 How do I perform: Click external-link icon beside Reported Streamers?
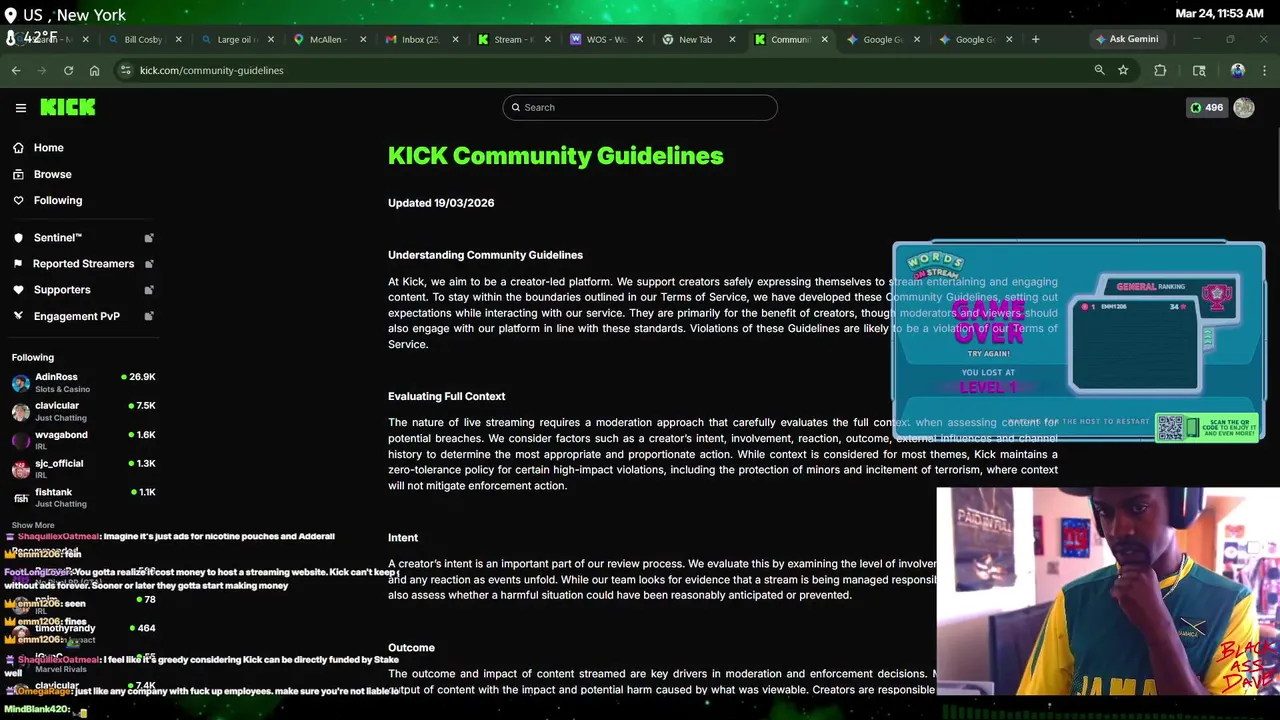[149, 264]
